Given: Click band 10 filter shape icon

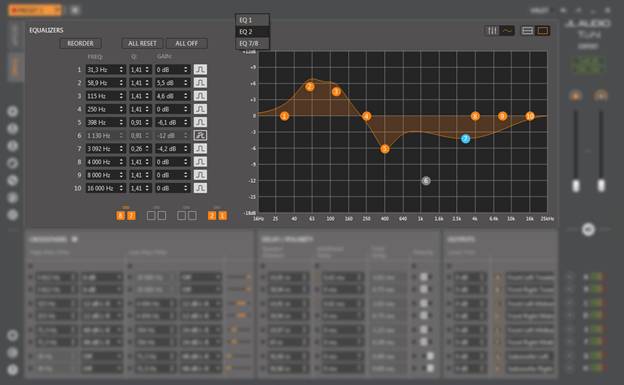Looking at the screenshot, I should point(200,188).
